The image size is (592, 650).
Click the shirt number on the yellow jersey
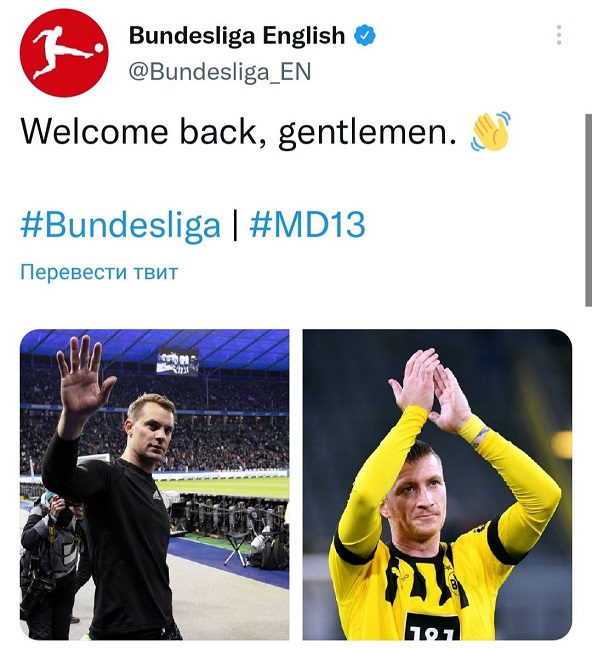pos(432,633)
